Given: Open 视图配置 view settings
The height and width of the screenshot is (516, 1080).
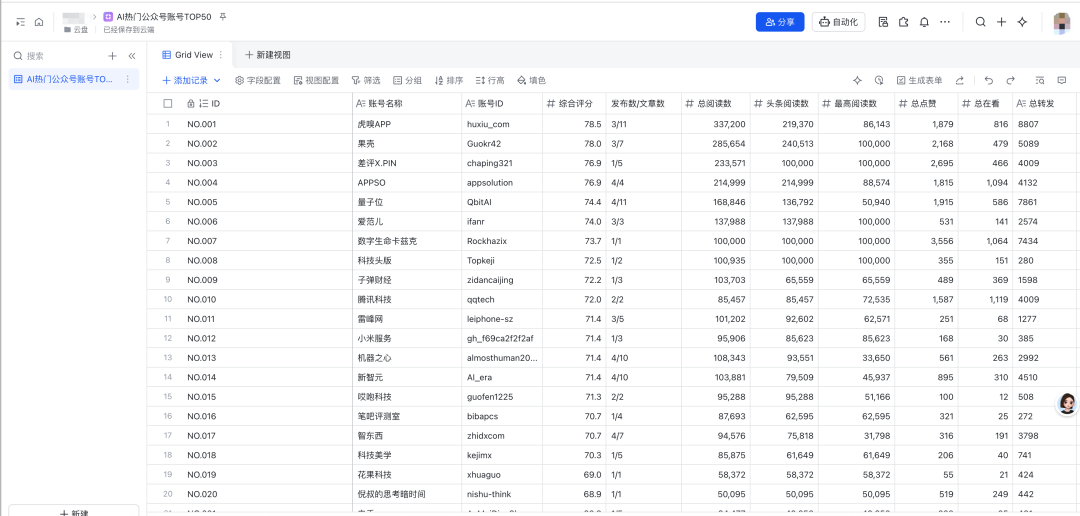Looking at the screenshot, I should coord(316,81).
